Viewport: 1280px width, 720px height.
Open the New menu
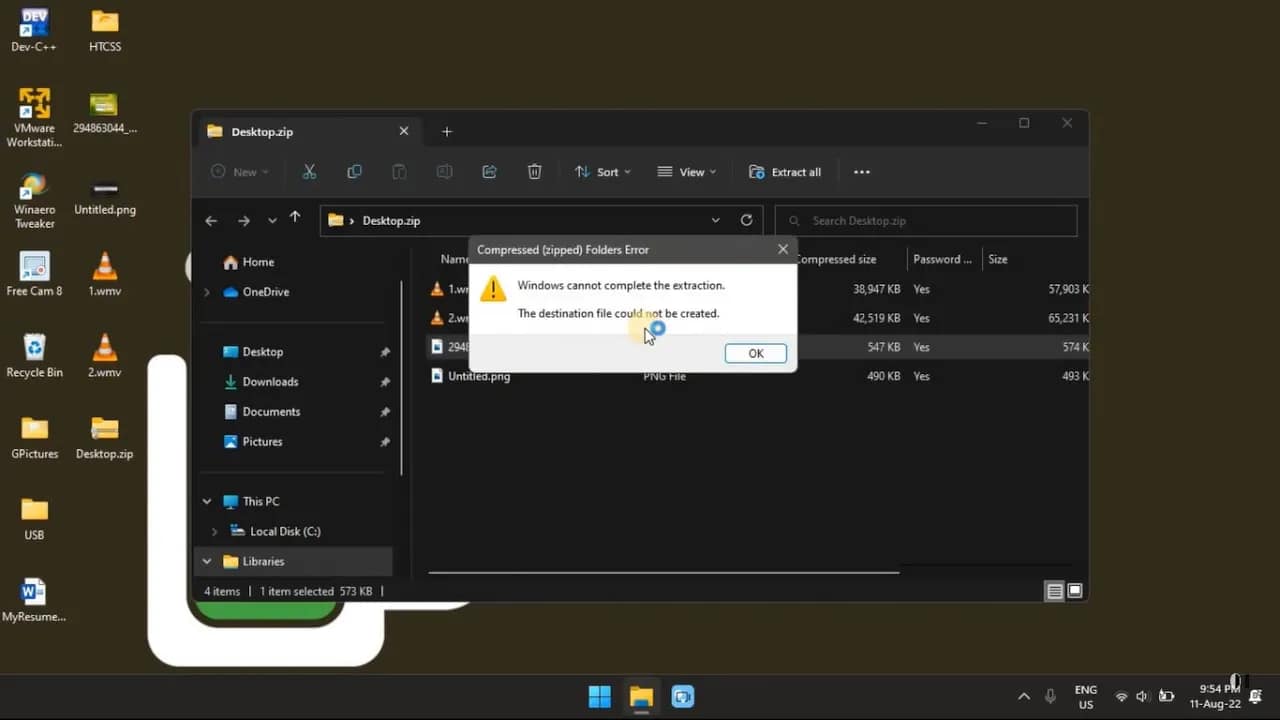pos(239,171)
